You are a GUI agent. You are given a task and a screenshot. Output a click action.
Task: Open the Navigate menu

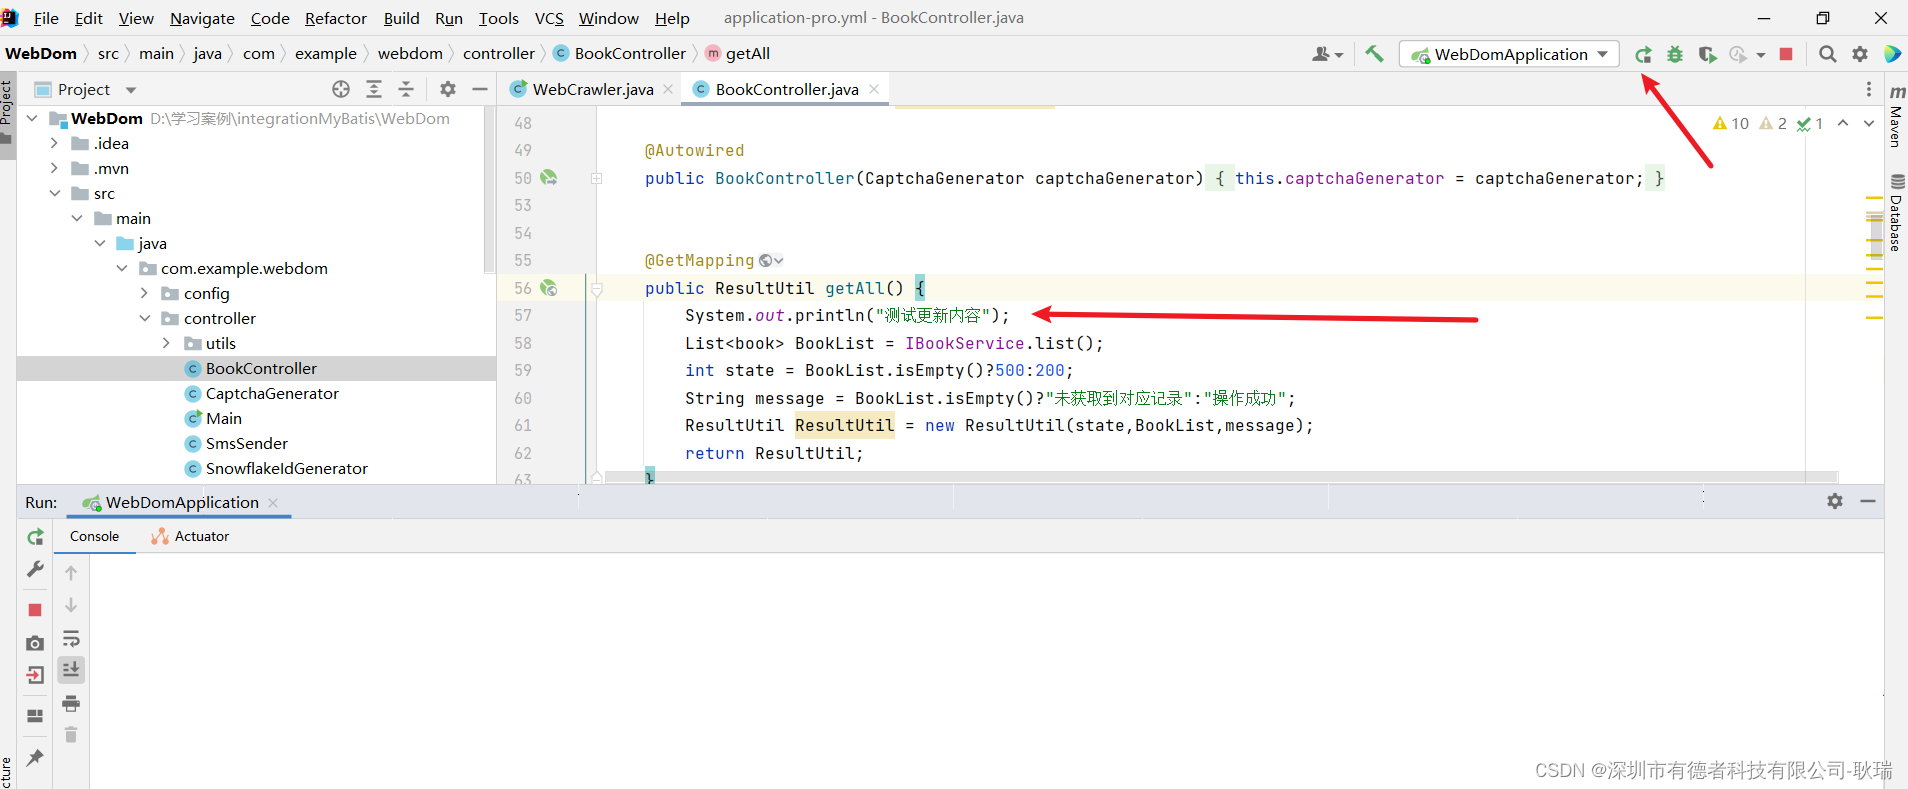click(202, 18)
